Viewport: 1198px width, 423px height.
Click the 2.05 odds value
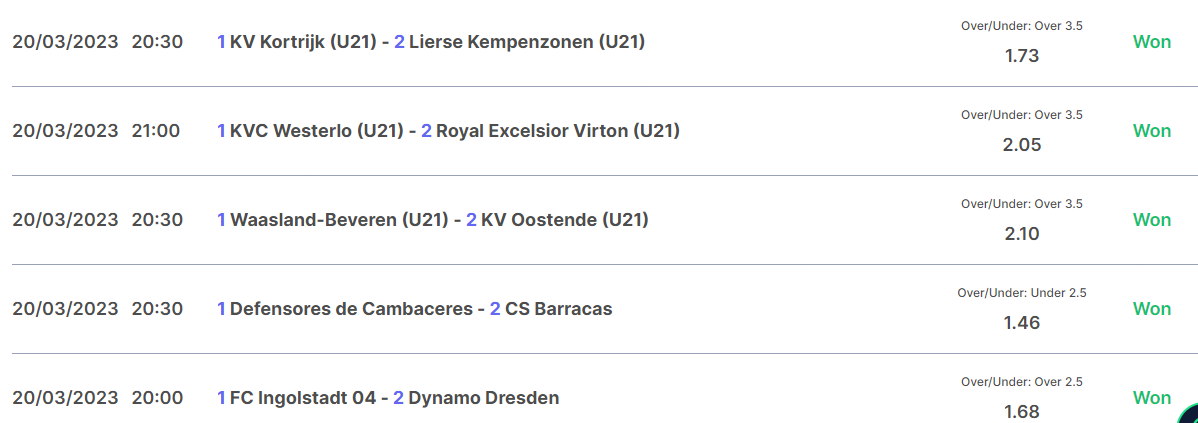click(1022, 145)
